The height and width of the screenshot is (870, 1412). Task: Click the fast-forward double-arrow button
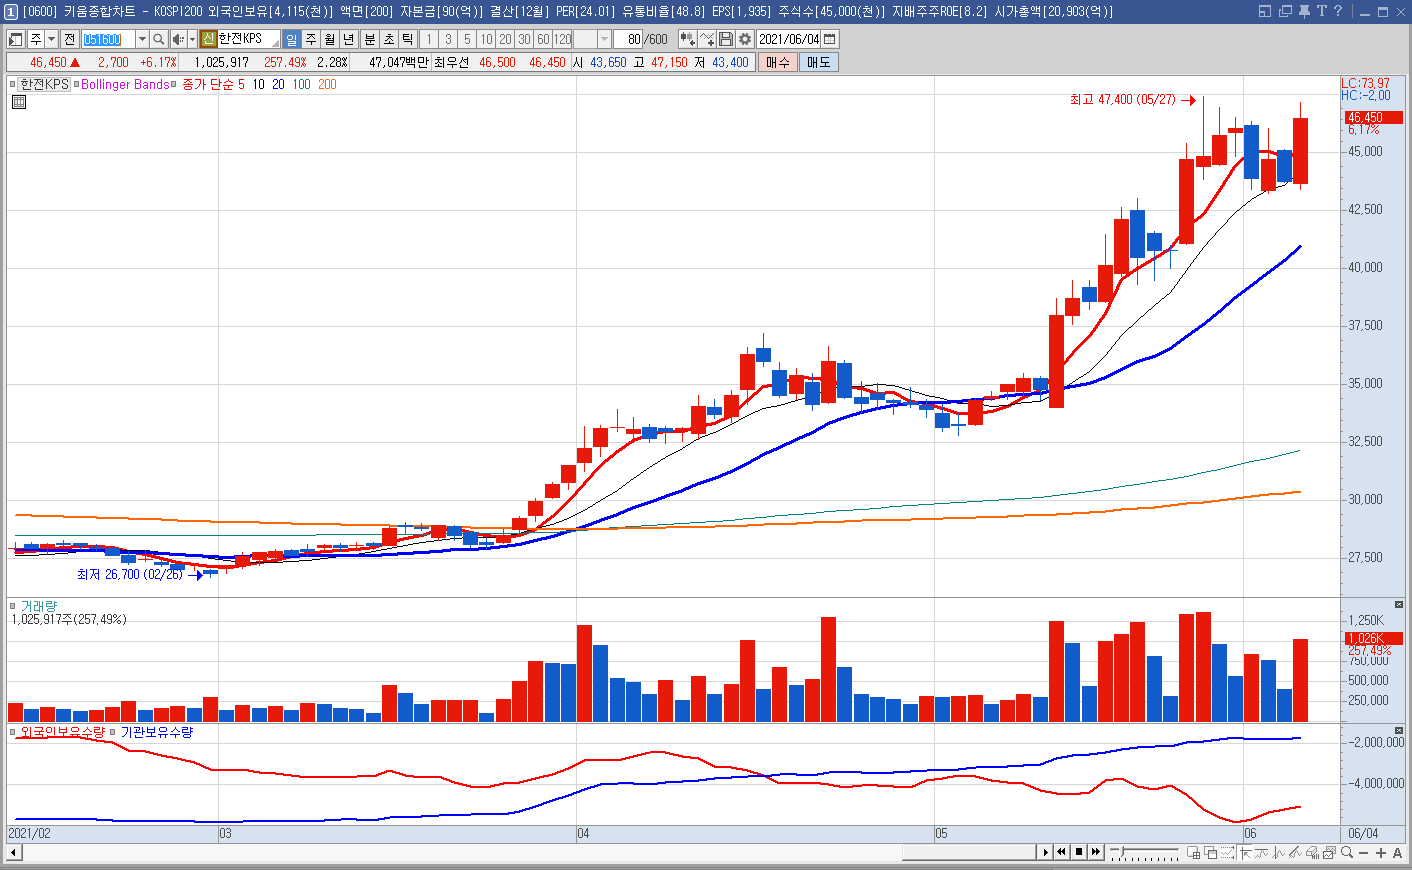pyautogui.click(x=1096, y=852)
